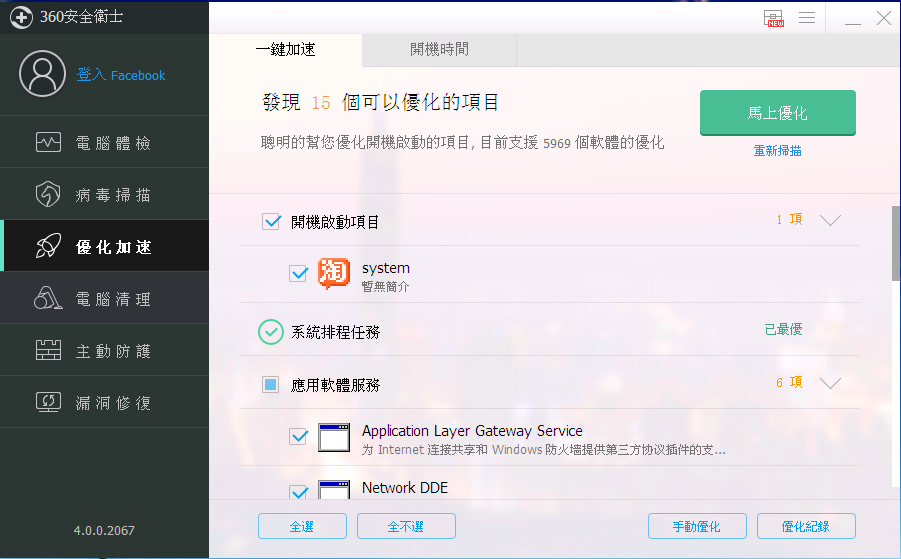
Task: Open the NEW skin icon in title bar
Action: [x=774, y=18]
